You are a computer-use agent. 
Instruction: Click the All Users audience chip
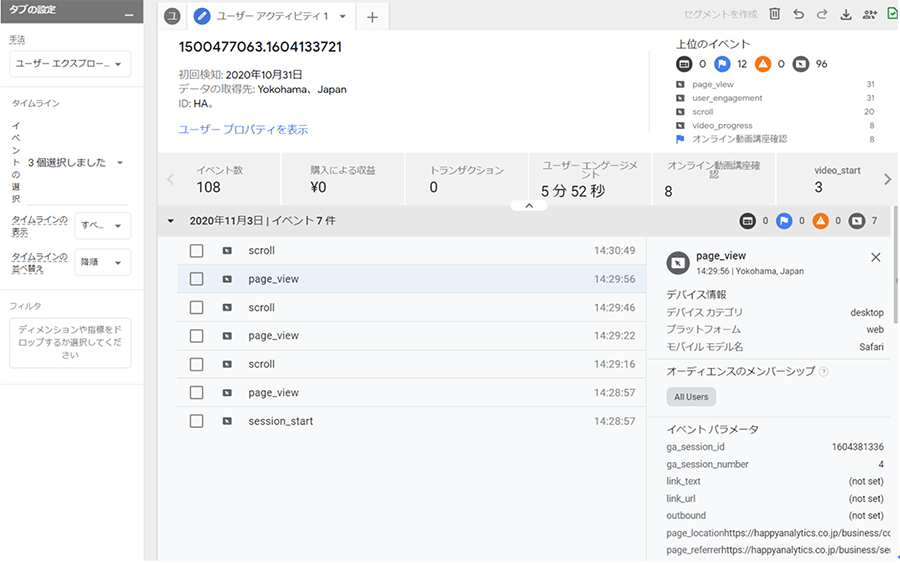[x=691, y=397]
